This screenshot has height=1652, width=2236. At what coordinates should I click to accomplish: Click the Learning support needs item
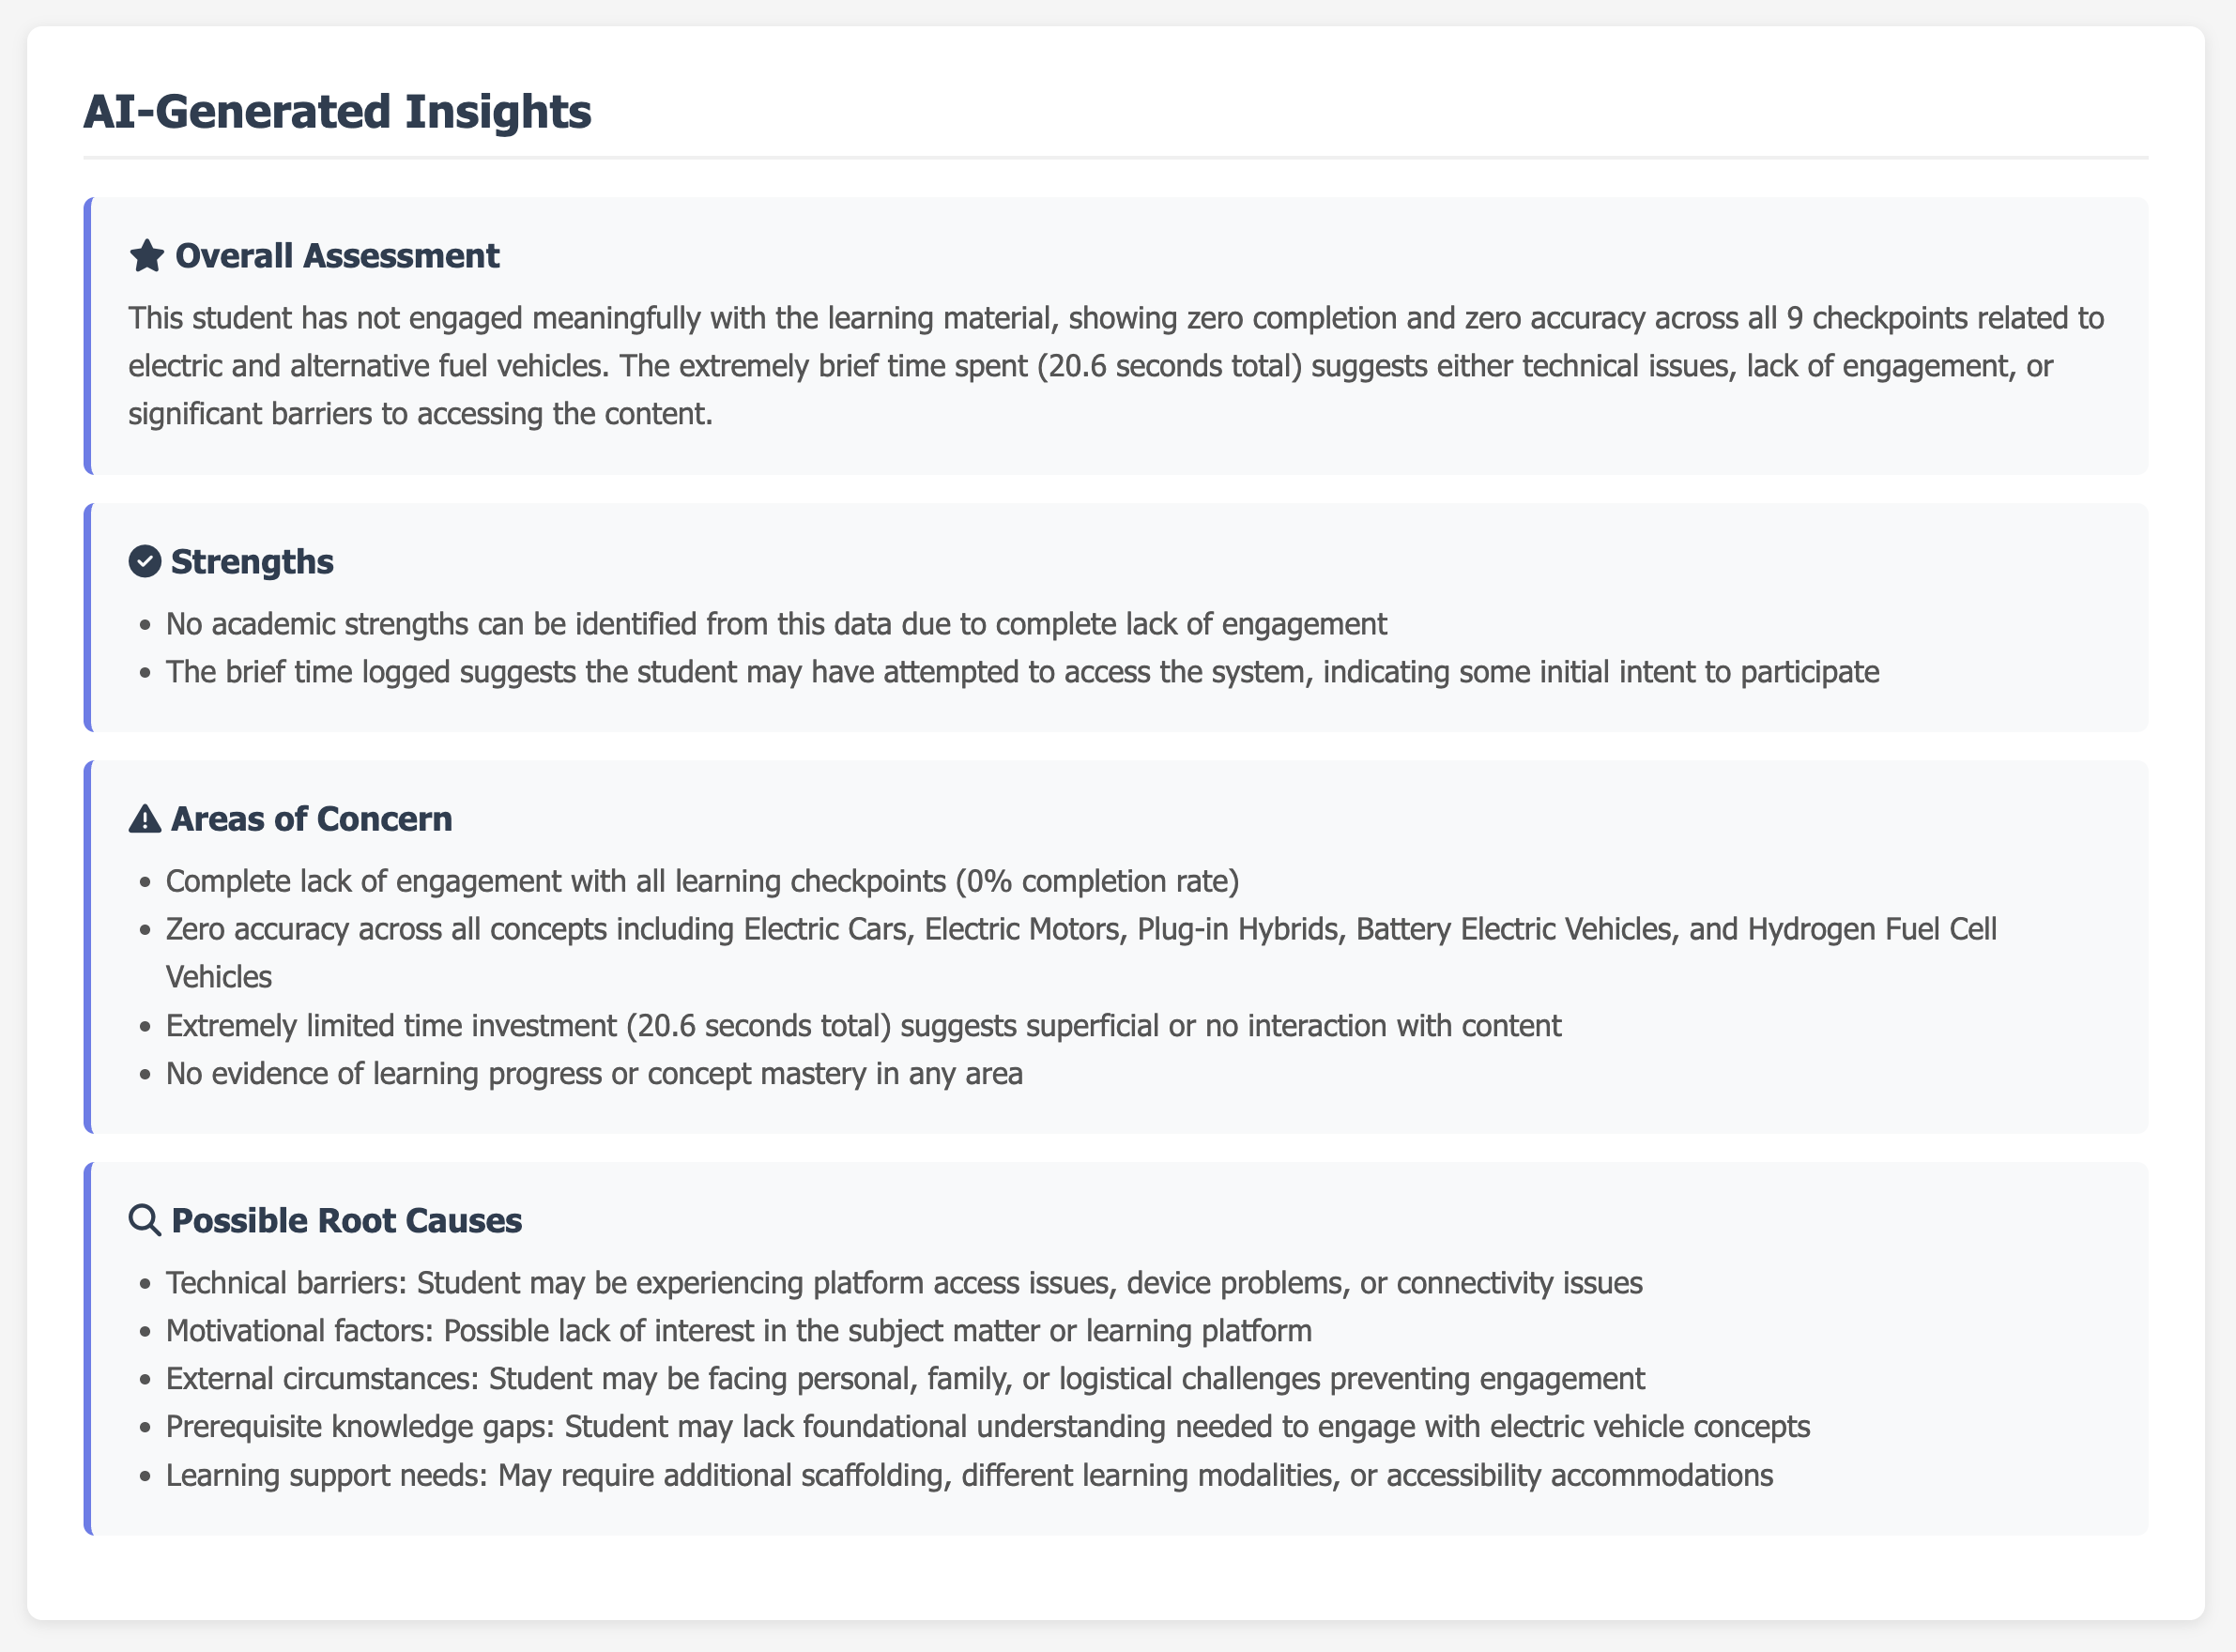968,1475
